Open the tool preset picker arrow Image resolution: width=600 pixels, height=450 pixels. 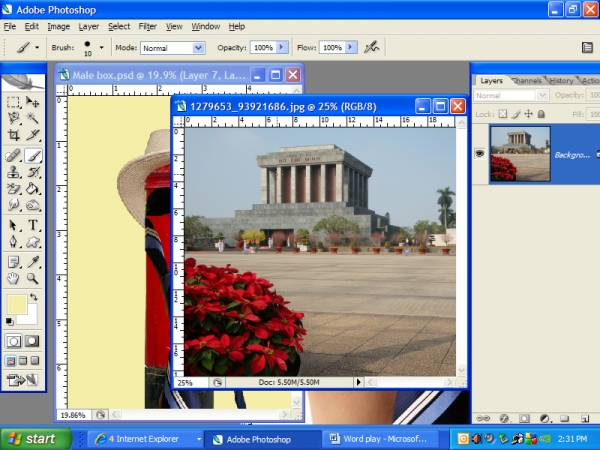pyautogui.click(x=37, y=48)
